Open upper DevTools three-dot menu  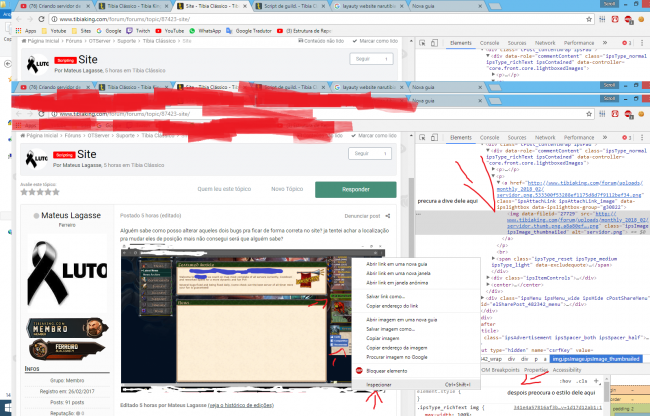642,43
